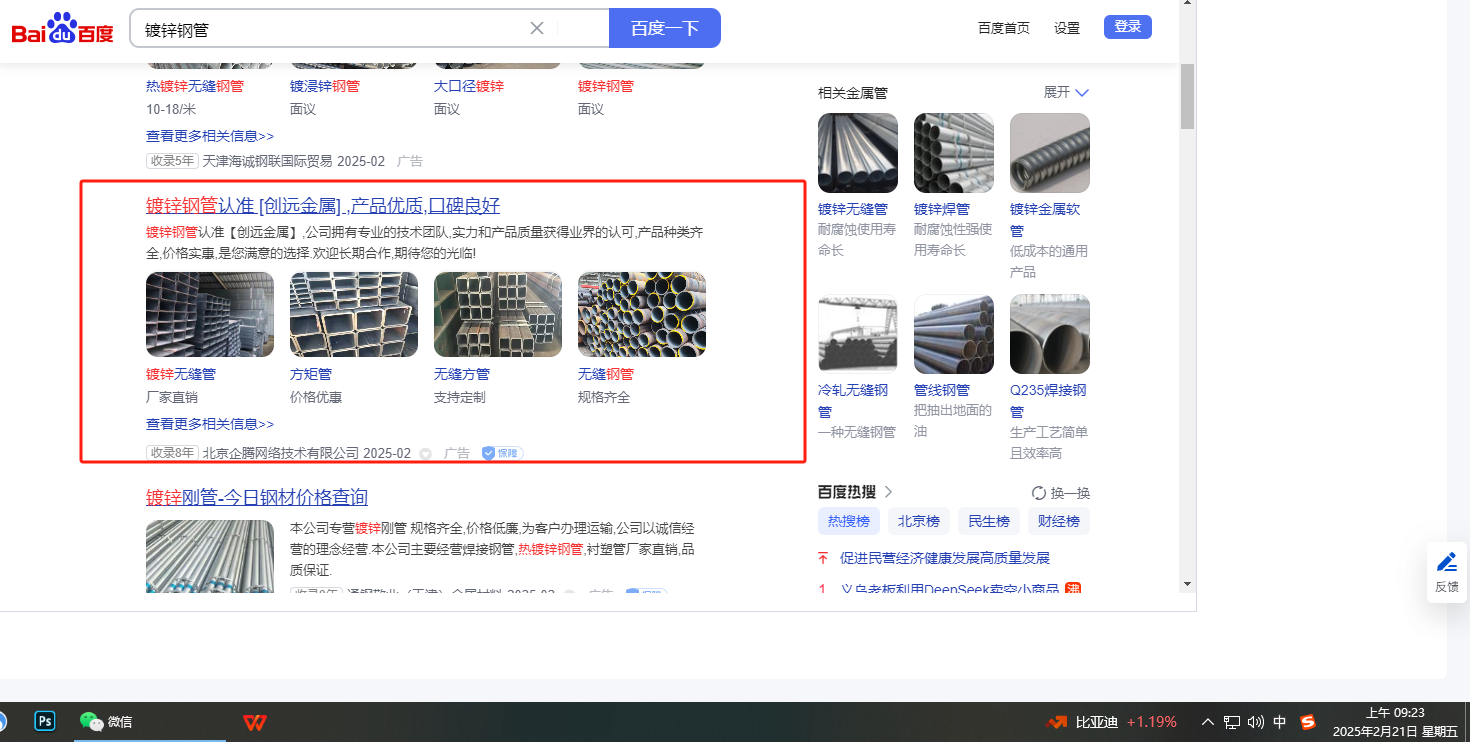The height and width of the screenshot is (742, 1470).
Task: Open the 镀锌钢管认准 [创远金属] result title
Action: click(323, 206)
